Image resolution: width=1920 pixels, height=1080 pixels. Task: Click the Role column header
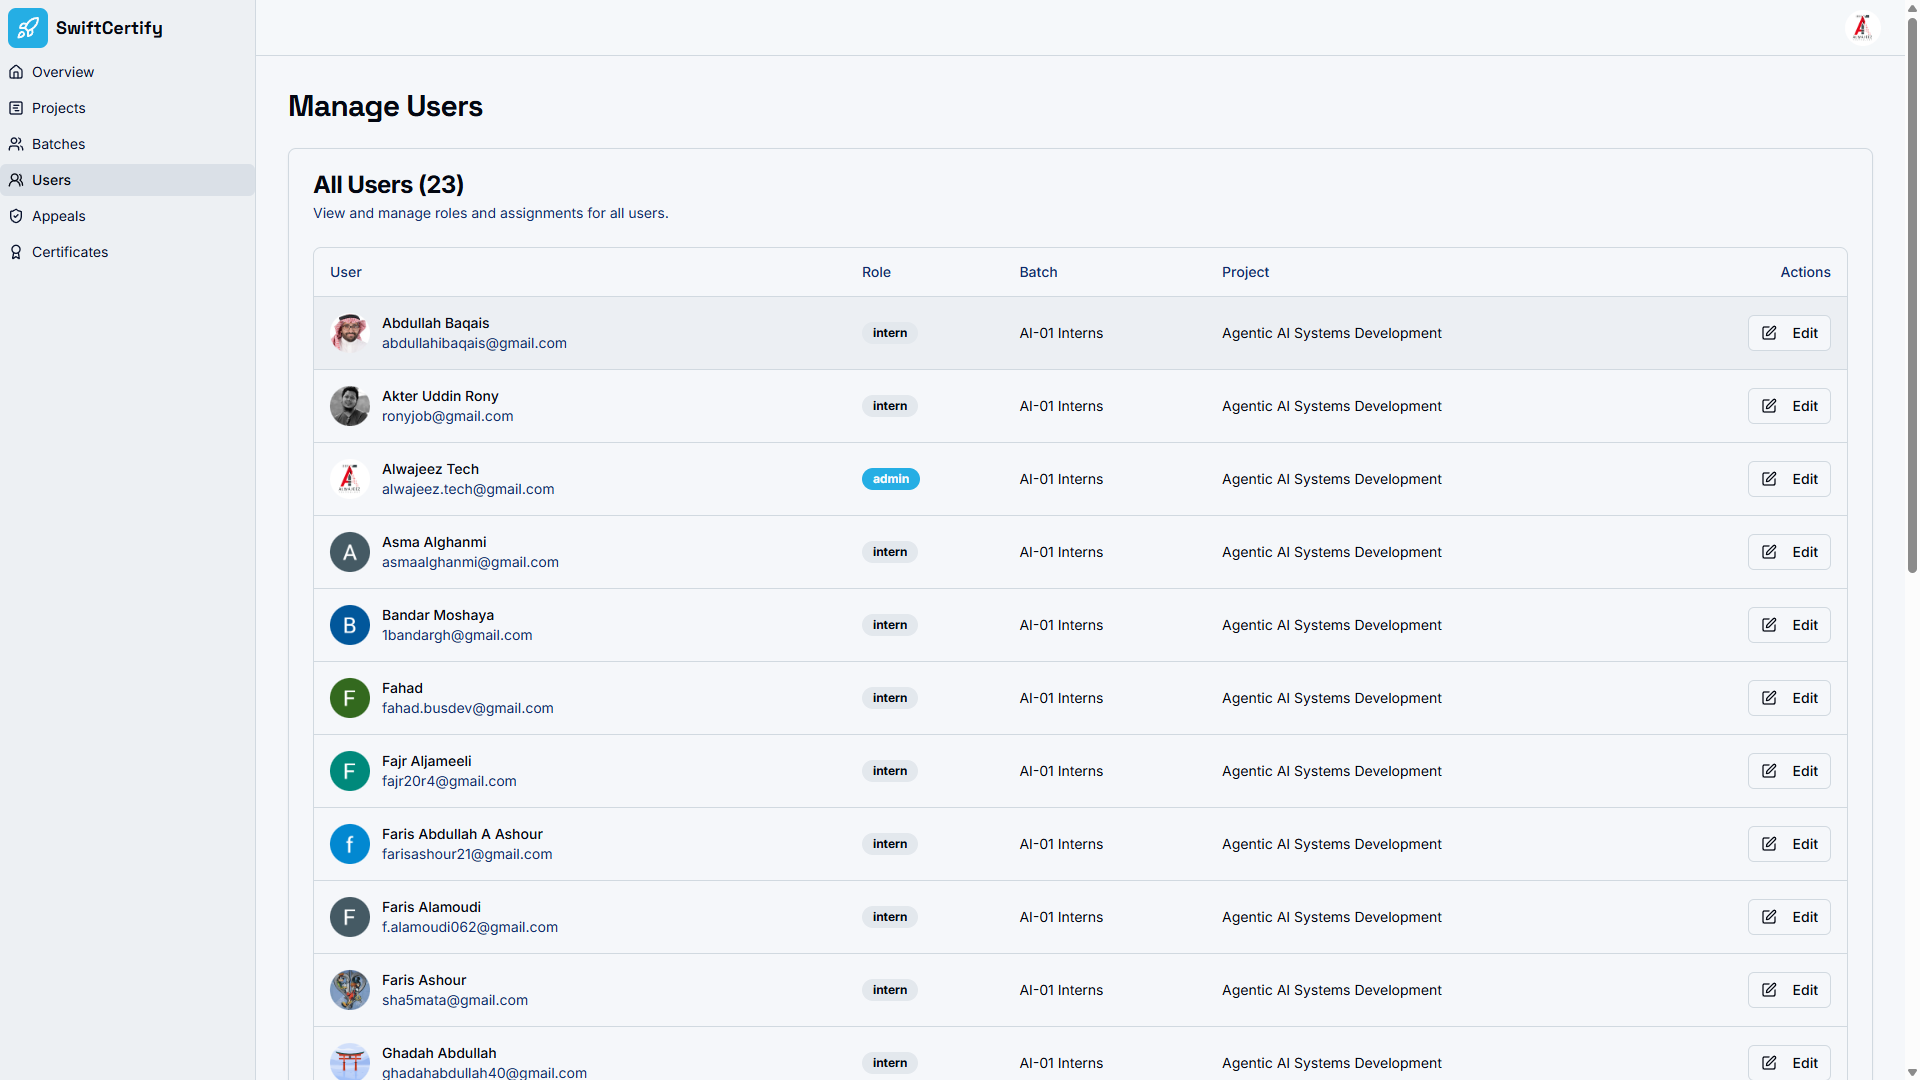876,272
